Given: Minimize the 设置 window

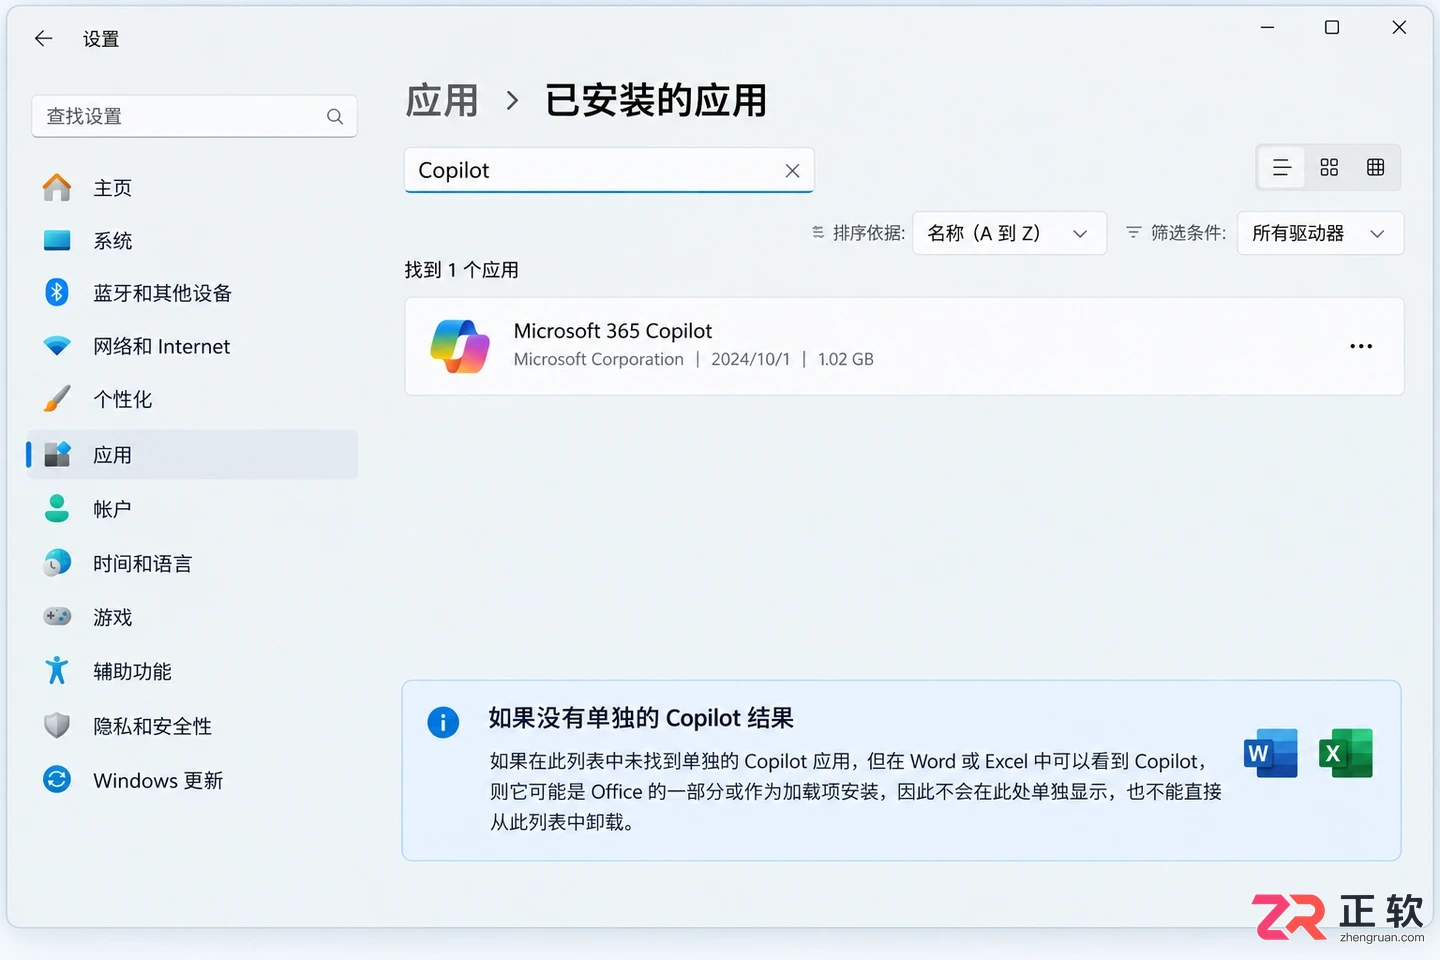Looking at the screenshot, I should (1267, 28).
